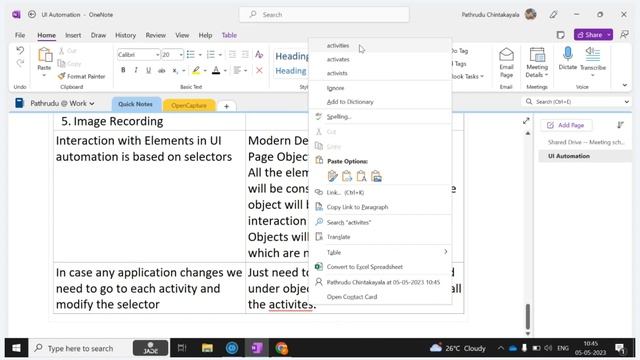Expand the bullet list style arrow
Image resolution: width=640 pixels, height=360 pixels.
[200, 55]
